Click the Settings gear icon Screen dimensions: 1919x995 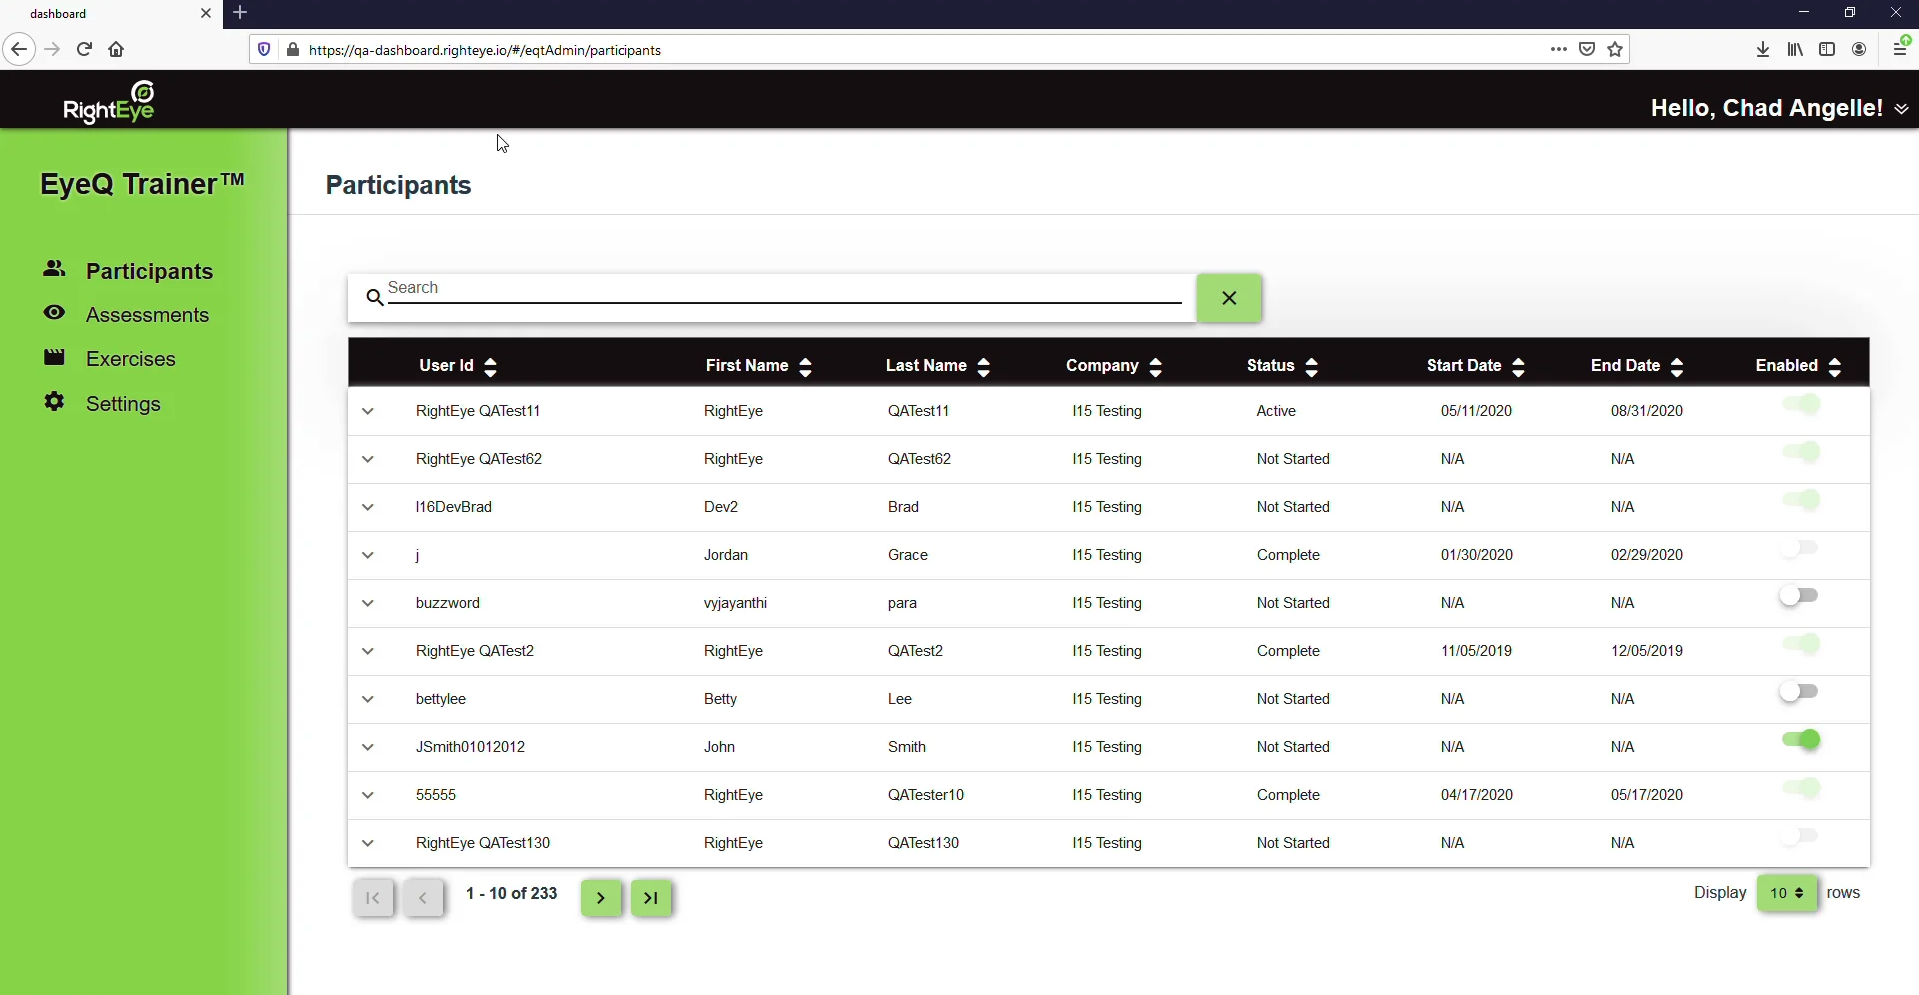[x=54, y=402]
